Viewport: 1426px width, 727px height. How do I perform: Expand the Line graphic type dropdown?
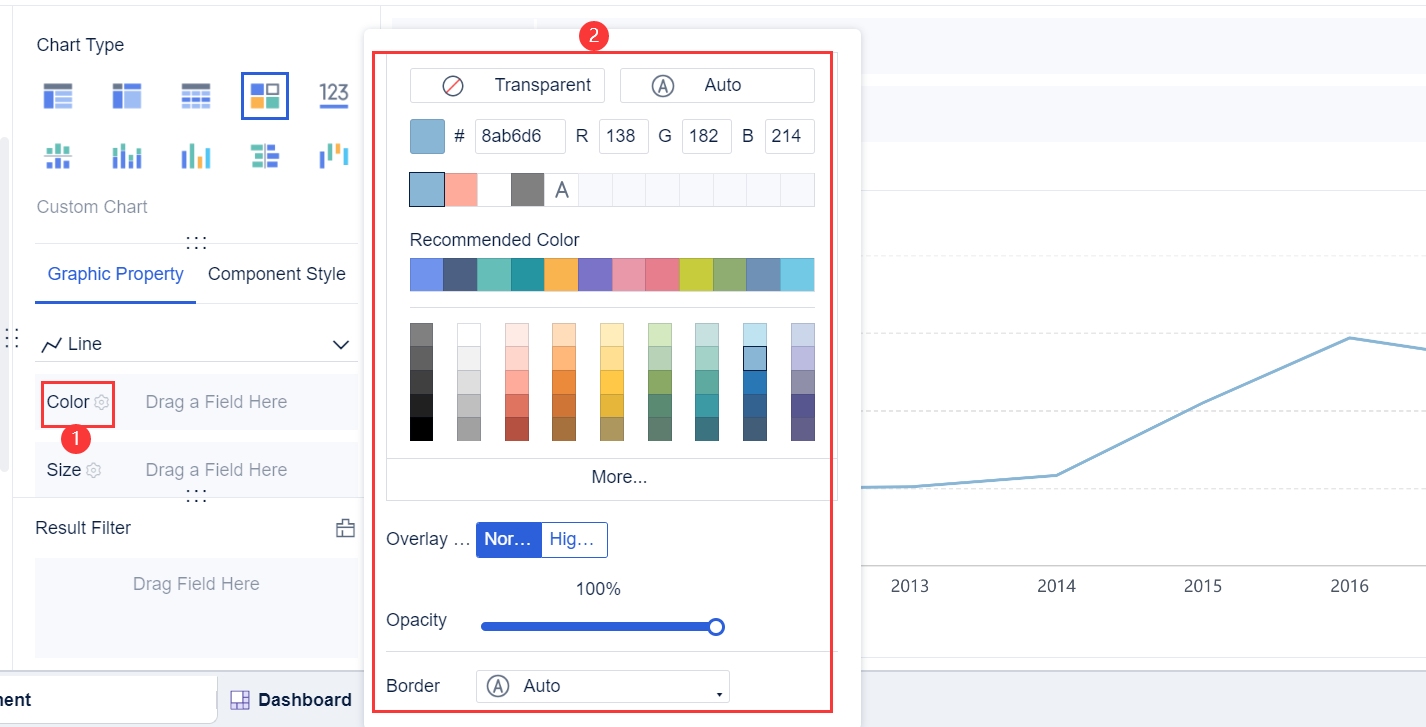coord(341,344)
